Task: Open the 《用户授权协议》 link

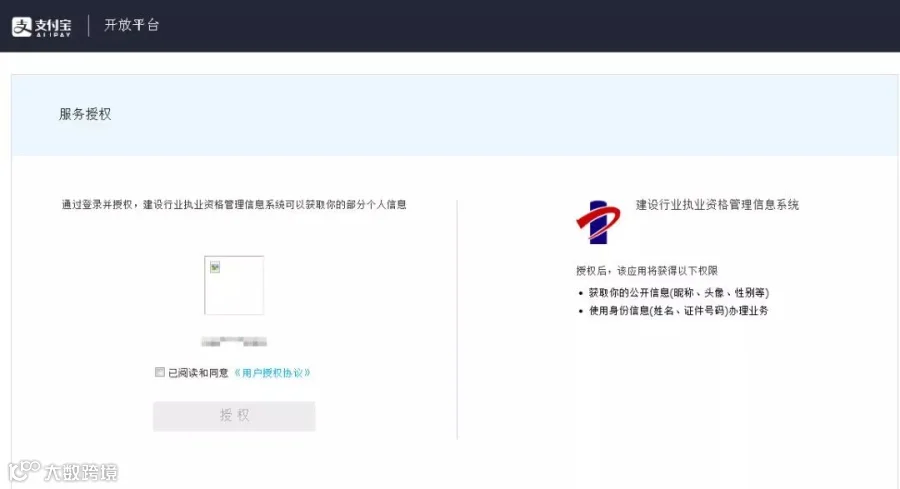Action: point(273,373)
